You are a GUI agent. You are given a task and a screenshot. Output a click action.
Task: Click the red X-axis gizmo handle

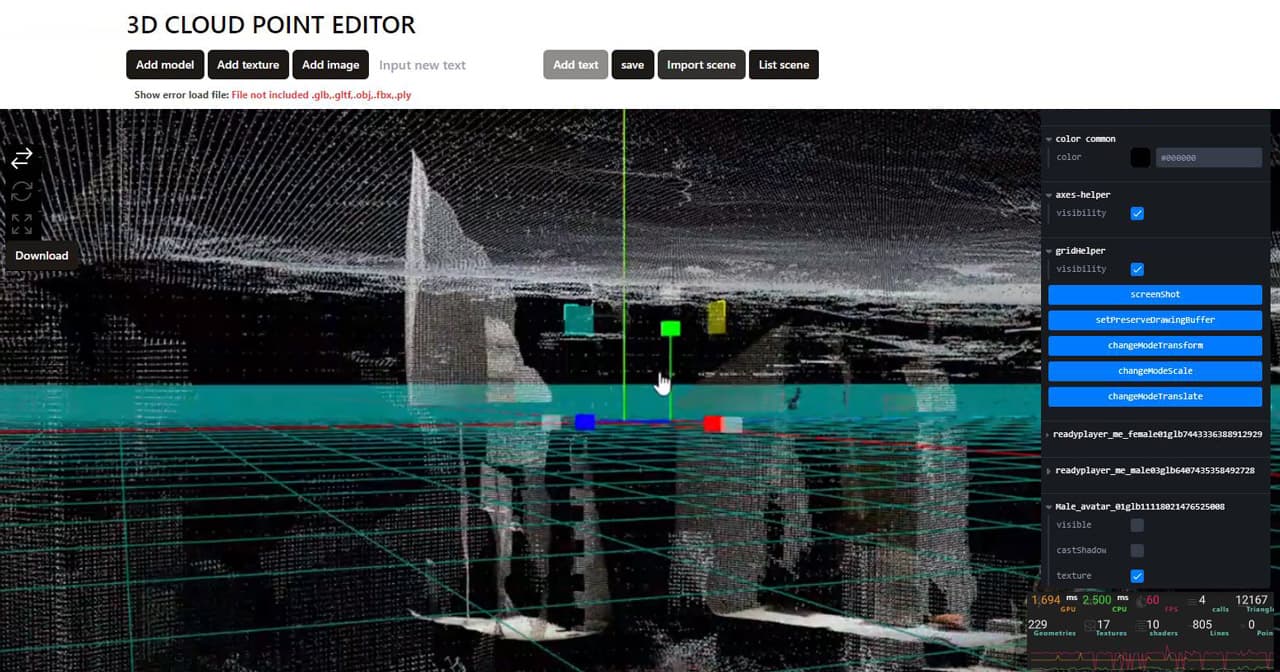(712, 424)
